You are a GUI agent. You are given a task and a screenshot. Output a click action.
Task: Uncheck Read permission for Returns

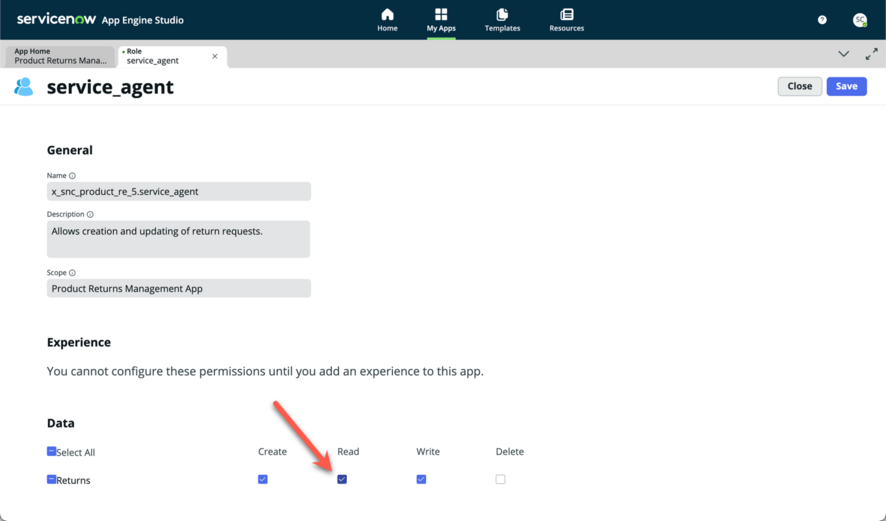click(342, 479)
